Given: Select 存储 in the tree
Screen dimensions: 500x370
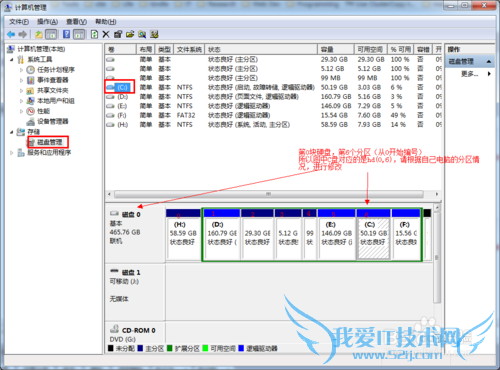Looking at the screenshot, I should point(33,132).
